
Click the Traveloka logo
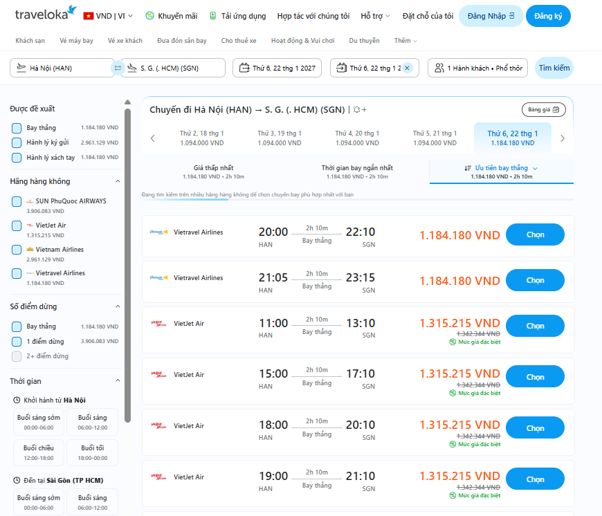46,13
